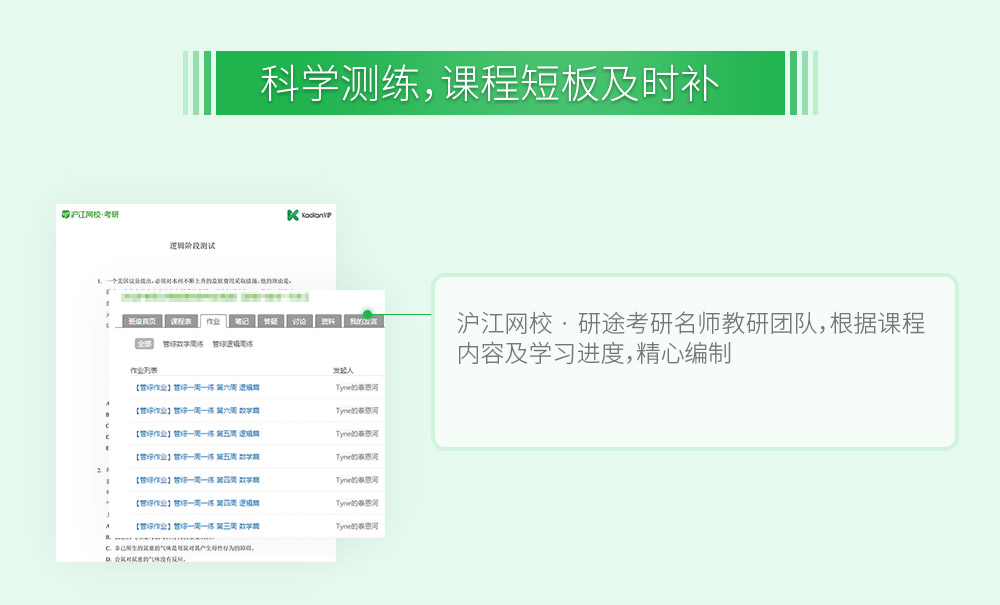Open the 班级首页 tab
The height and width of the screenshot is (605, 1000).
pyautogui.click(x=142, y=321)
